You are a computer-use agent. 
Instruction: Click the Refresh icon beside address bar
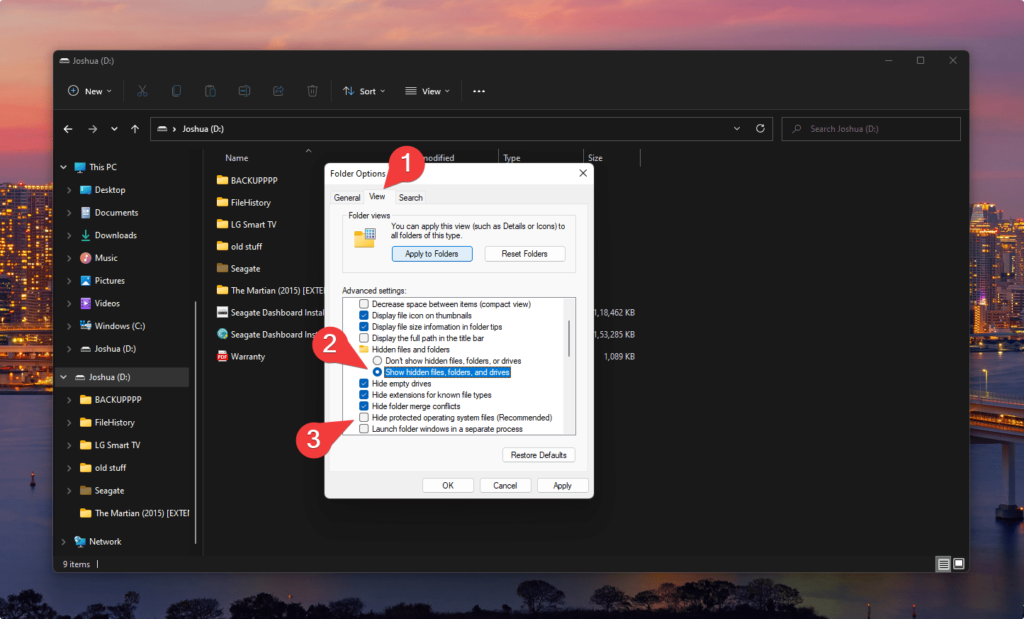[760, 129]
